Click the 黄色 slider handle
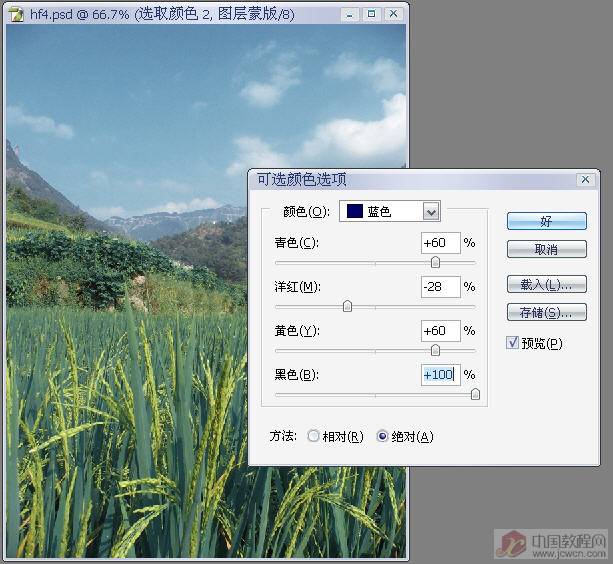This screenshot has width=613, height=564. pyautogui.click(x=435, y=350)
